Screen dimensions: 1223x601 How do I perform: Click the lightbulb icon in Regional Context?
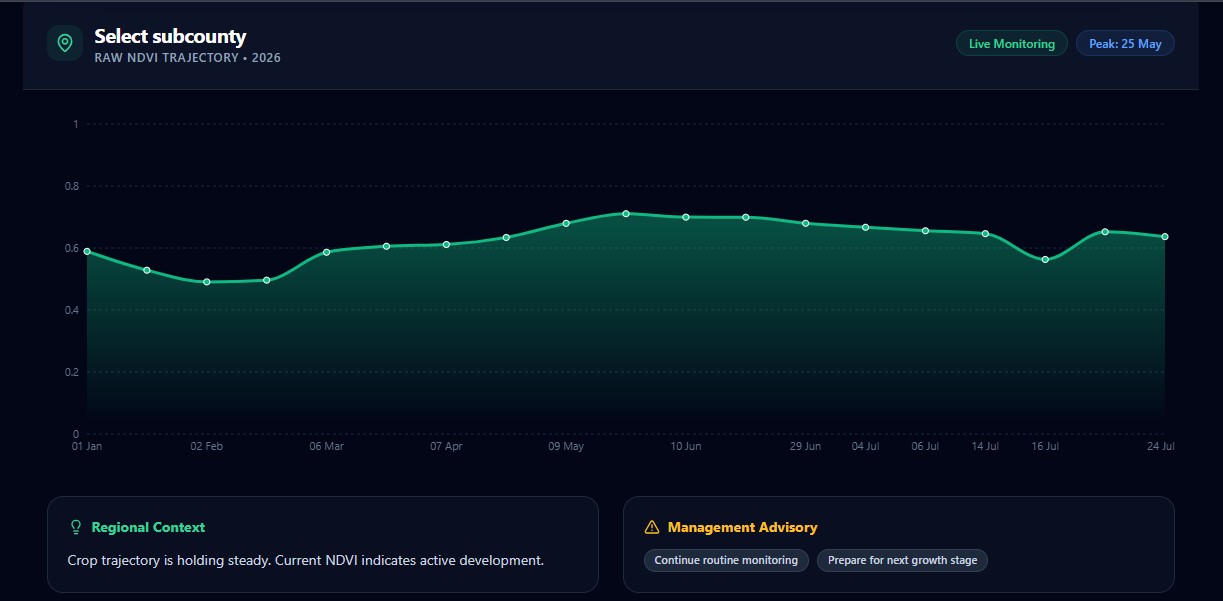75,527
